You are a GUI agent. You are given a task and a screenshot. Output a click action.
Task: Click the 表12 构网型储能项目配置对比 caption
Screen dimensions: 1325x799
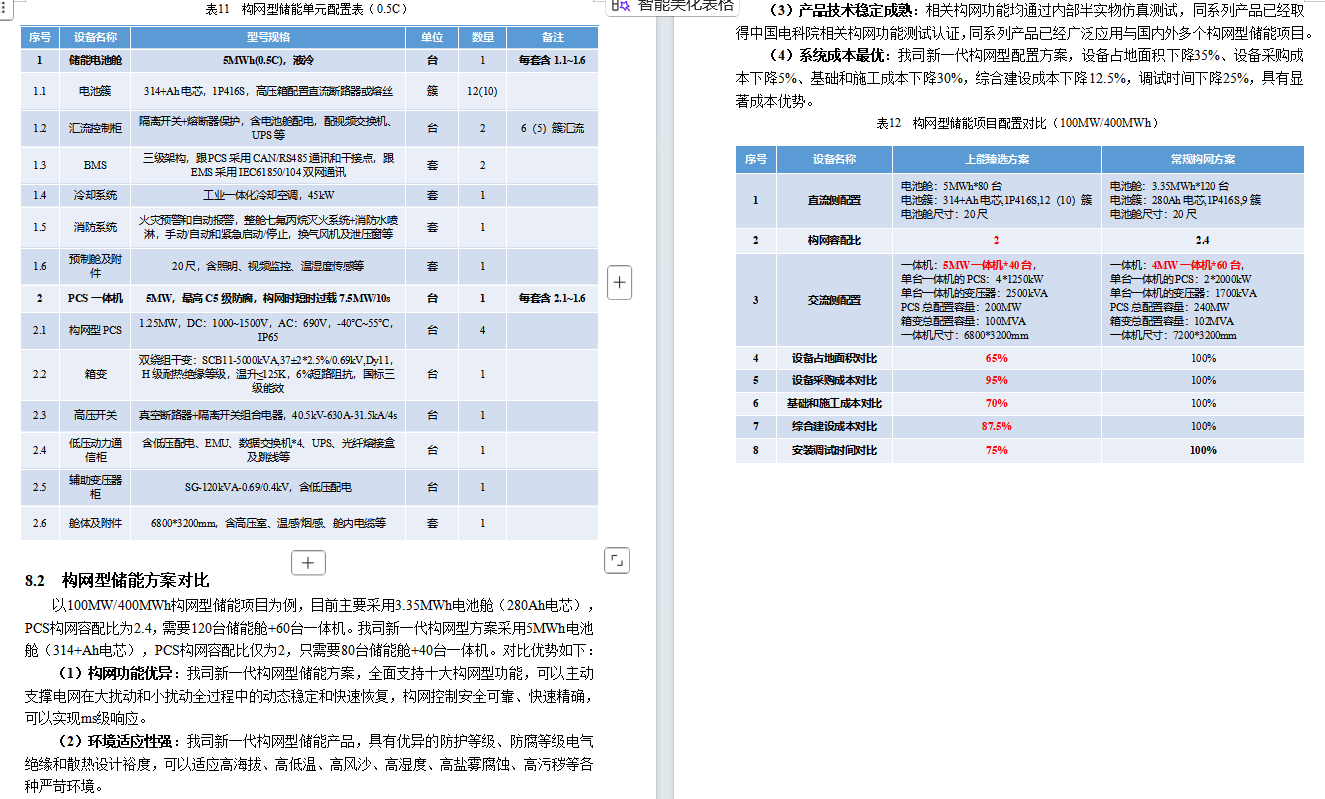1017,123
